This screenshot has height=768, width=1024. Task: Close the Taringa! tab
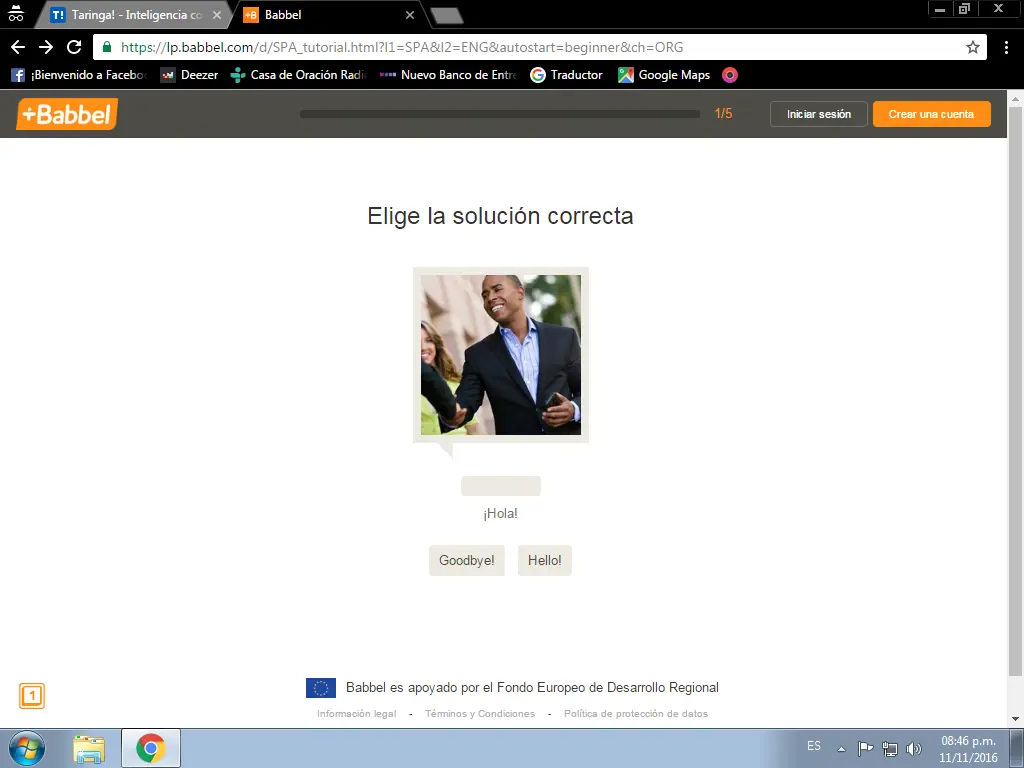point(217,14)
